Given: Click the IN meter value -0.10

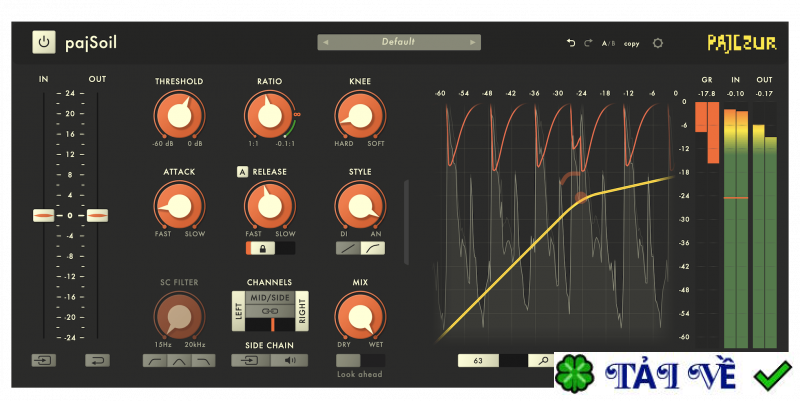Looking at the screenshot, I should (735, 94).
